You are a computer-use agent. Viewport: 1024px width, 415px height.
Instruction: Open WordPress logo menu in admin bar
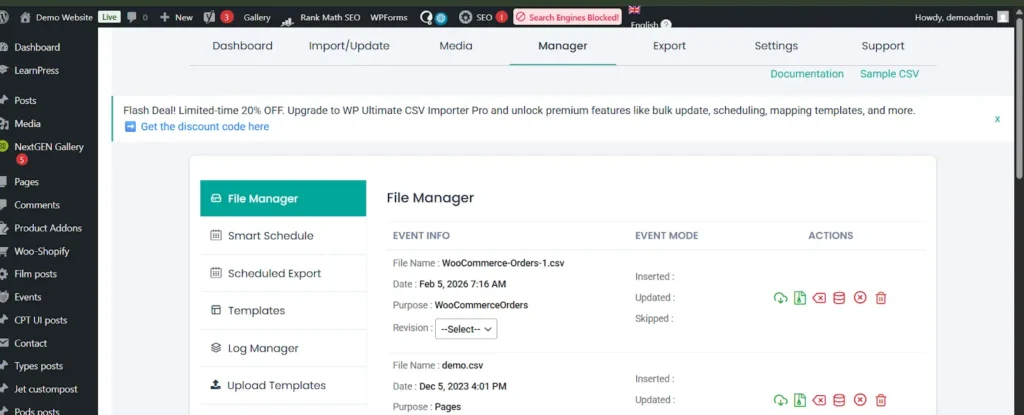point(3,18)
